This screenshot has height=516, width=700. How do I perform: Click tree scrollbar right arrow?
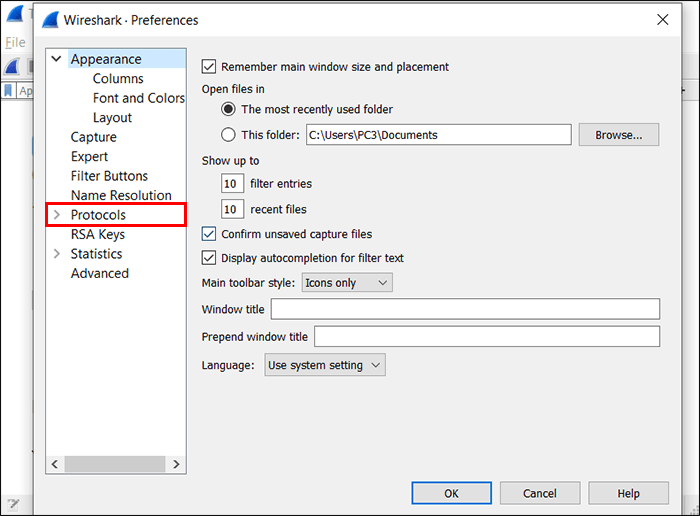(x=176, y=464)
